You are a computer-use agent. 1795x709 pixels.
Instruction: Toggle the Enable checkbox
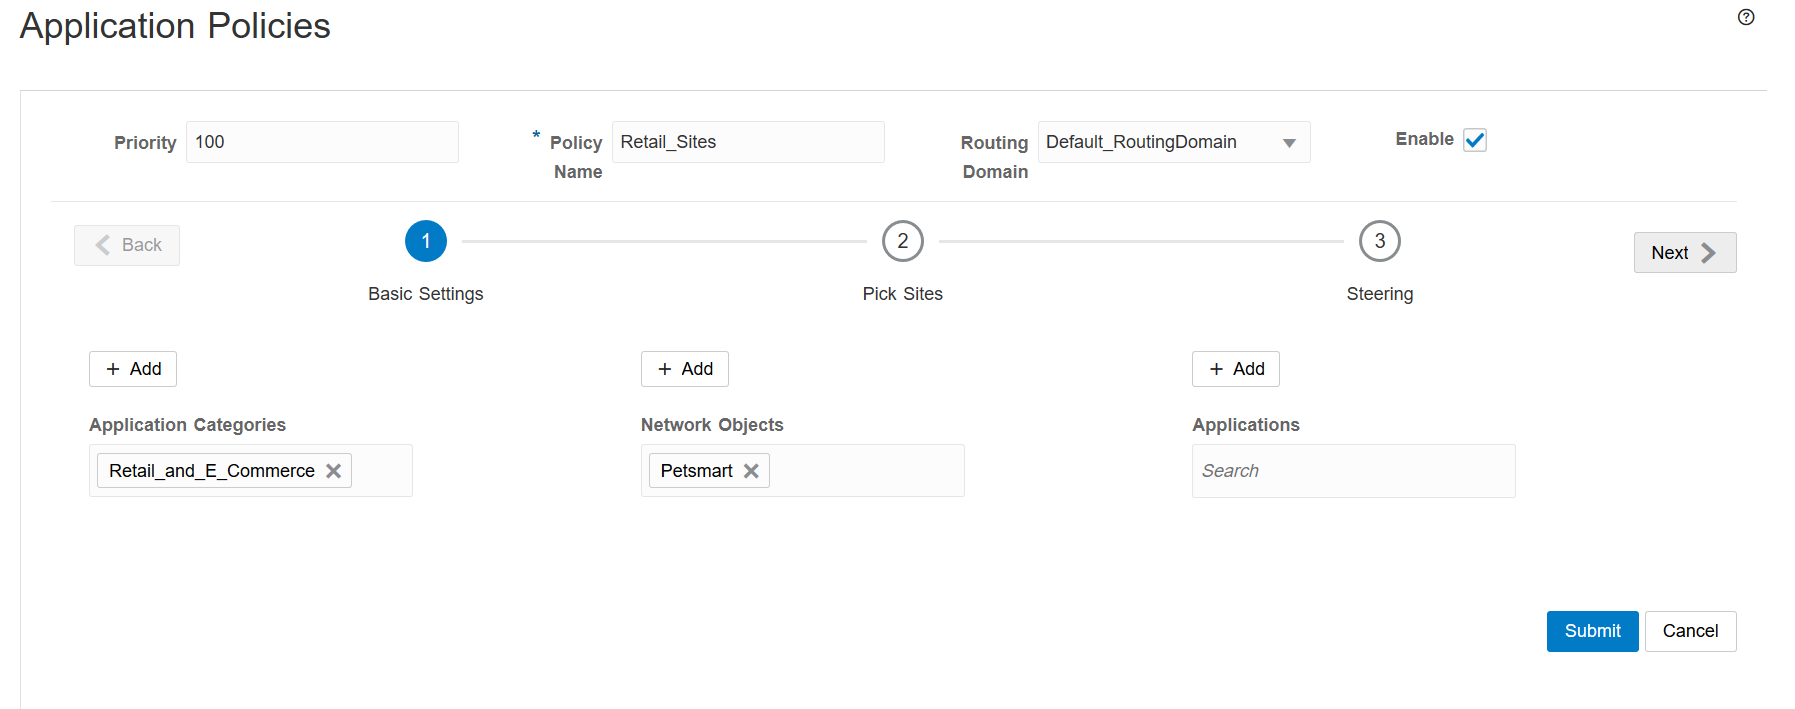[x=1474, y=140]
